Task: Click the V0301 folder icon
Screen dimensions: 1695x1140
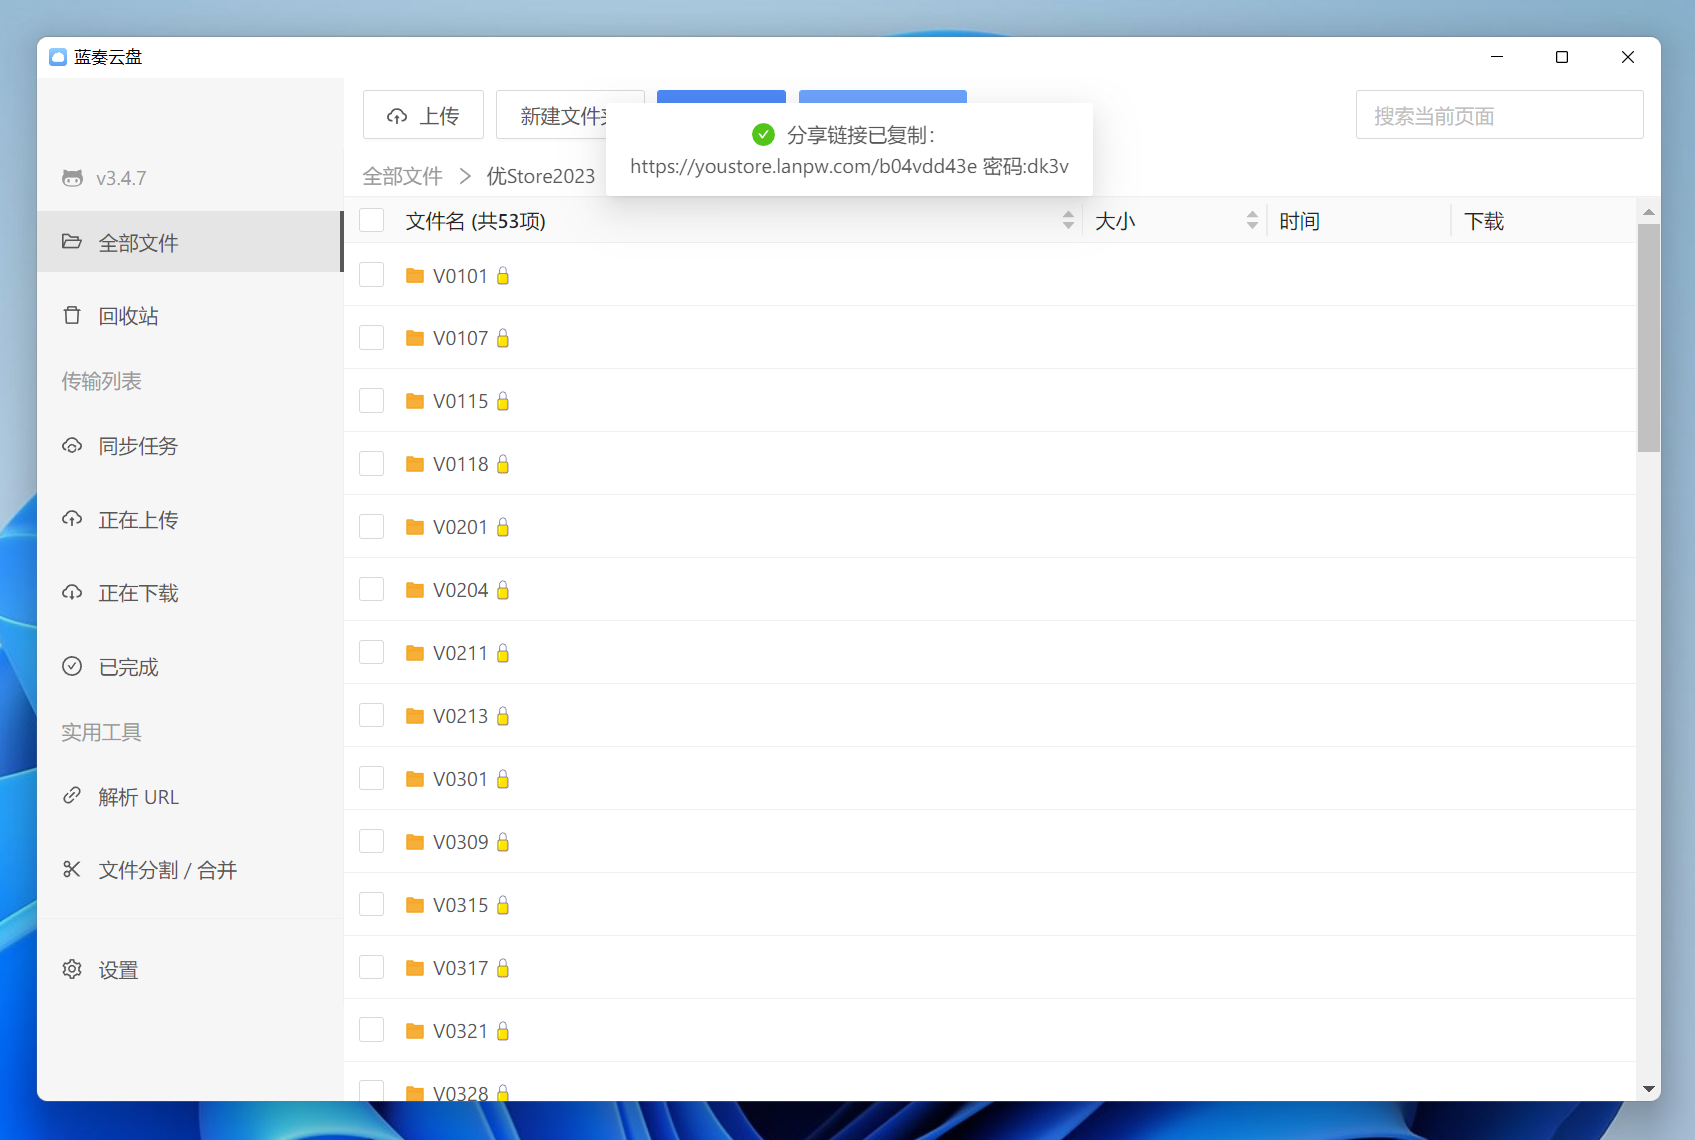Action: click(x=415, y=779)
